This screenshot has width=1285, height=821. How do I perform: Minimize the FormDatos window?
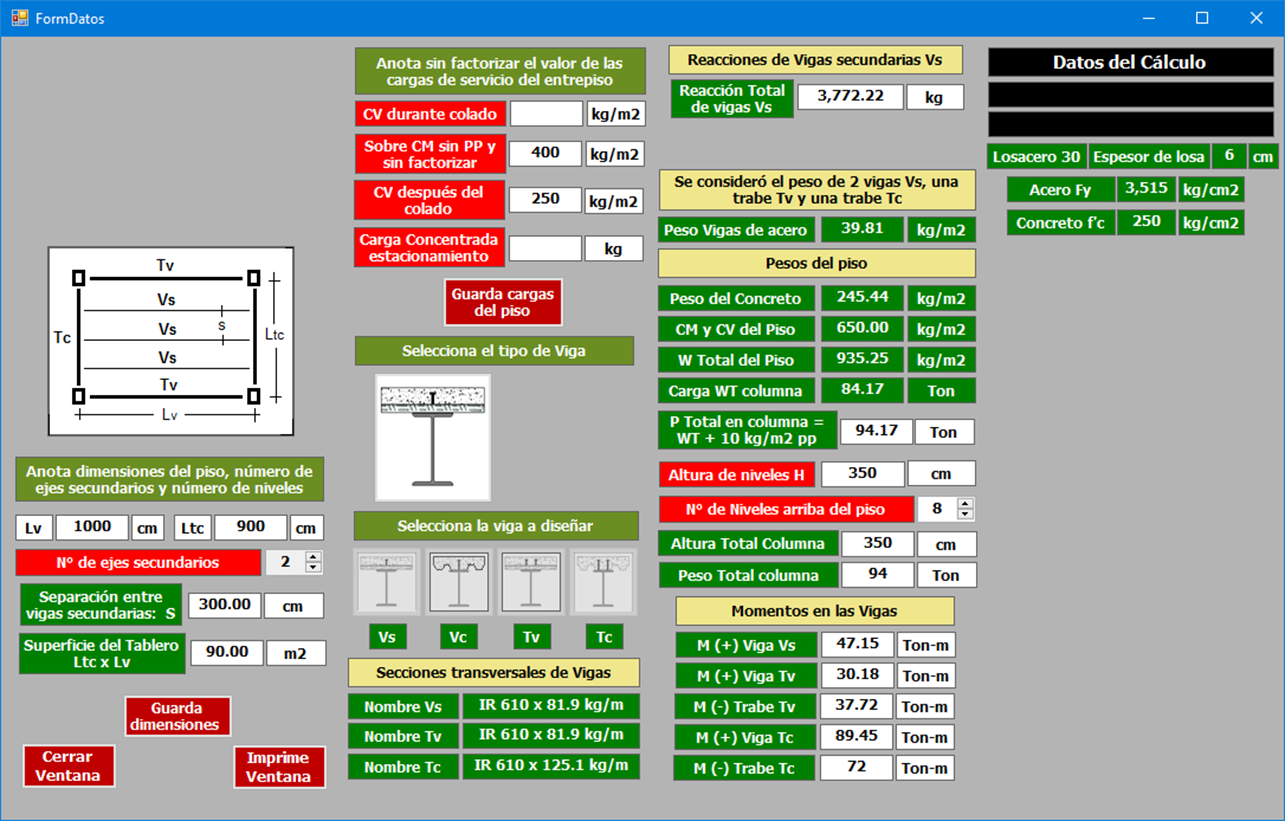pyautogui.click(x=1149, y=18)
